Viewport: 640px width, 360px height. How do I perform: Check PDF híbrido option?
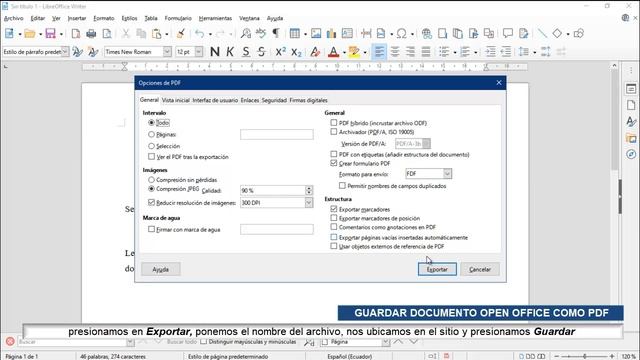334,122
